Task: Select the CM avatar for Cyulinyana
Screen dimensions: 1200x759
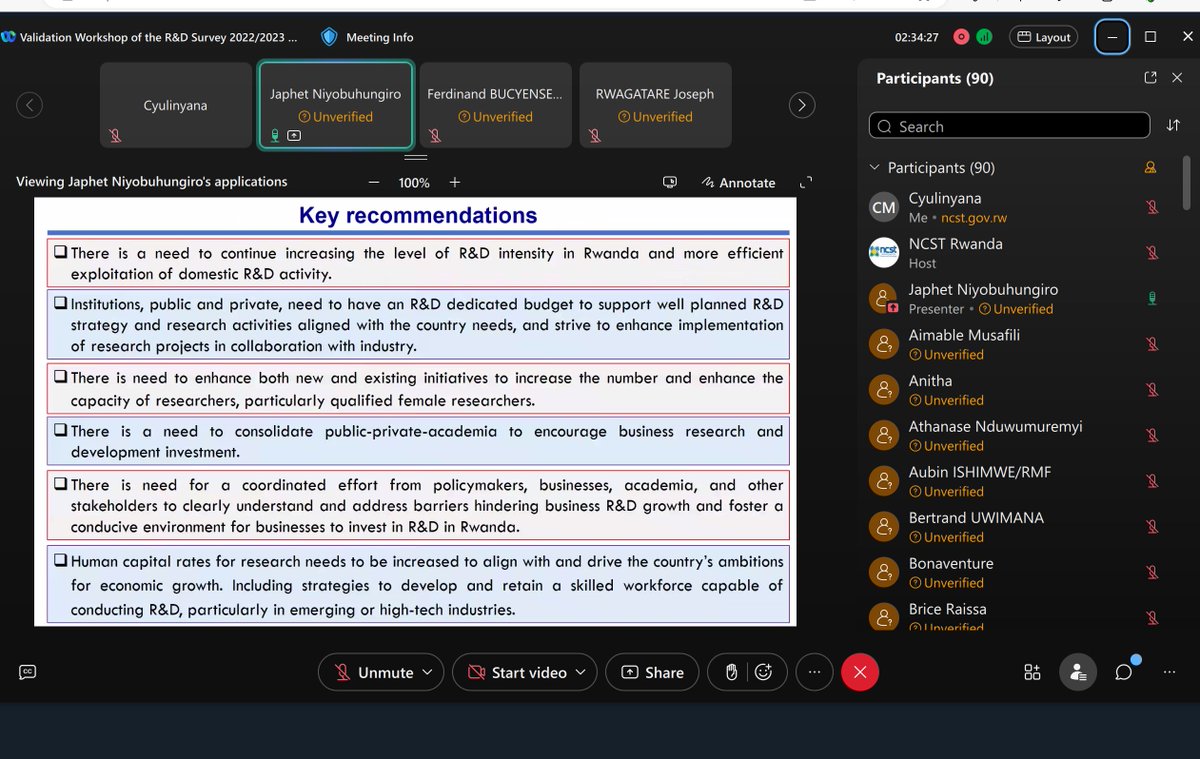Action: pos(884,207)
